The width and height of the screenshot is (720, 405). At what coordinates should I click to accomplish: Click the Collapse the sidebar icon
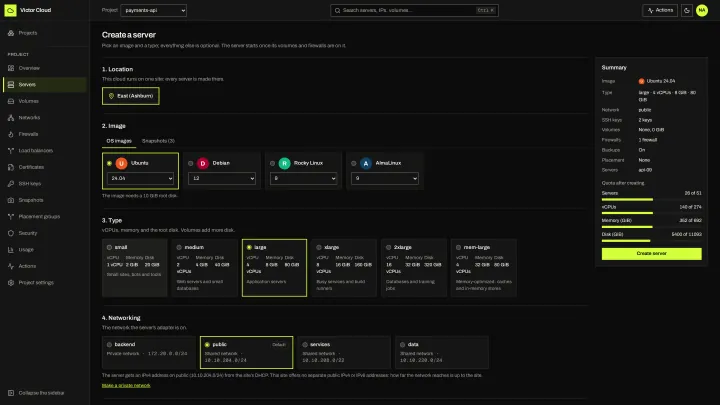(11, 393)
